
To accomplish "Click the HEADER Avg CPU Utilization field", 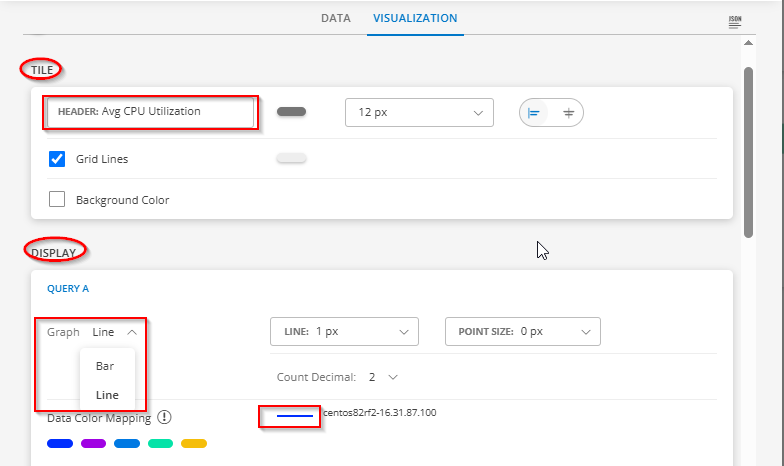I will (x=150, y=112).
